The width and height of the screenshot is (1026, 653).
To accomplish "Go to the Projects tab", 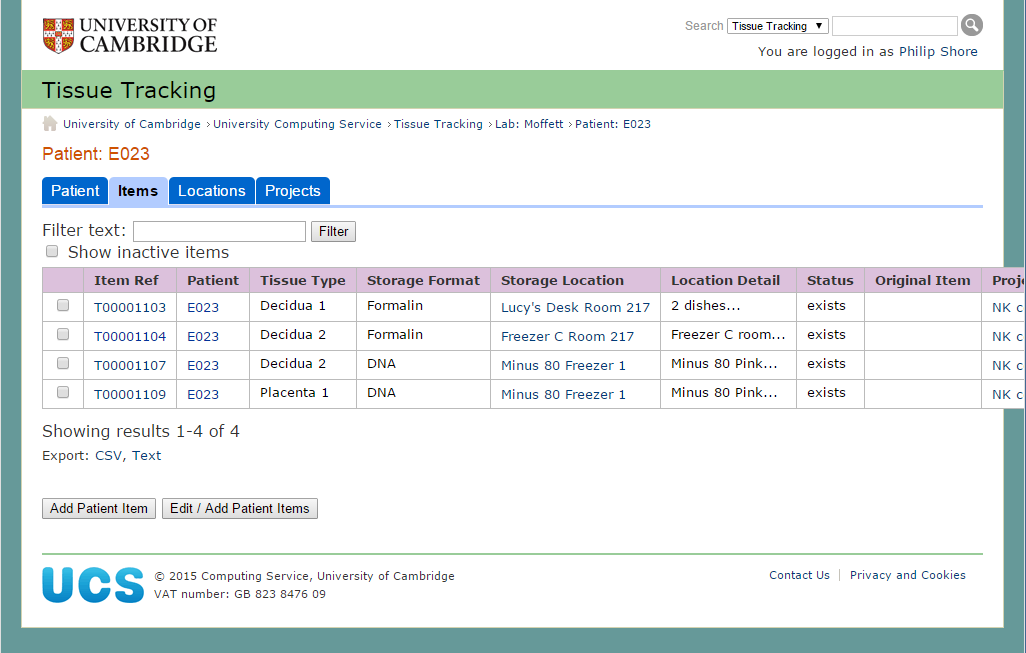I will tap(293, 191).
